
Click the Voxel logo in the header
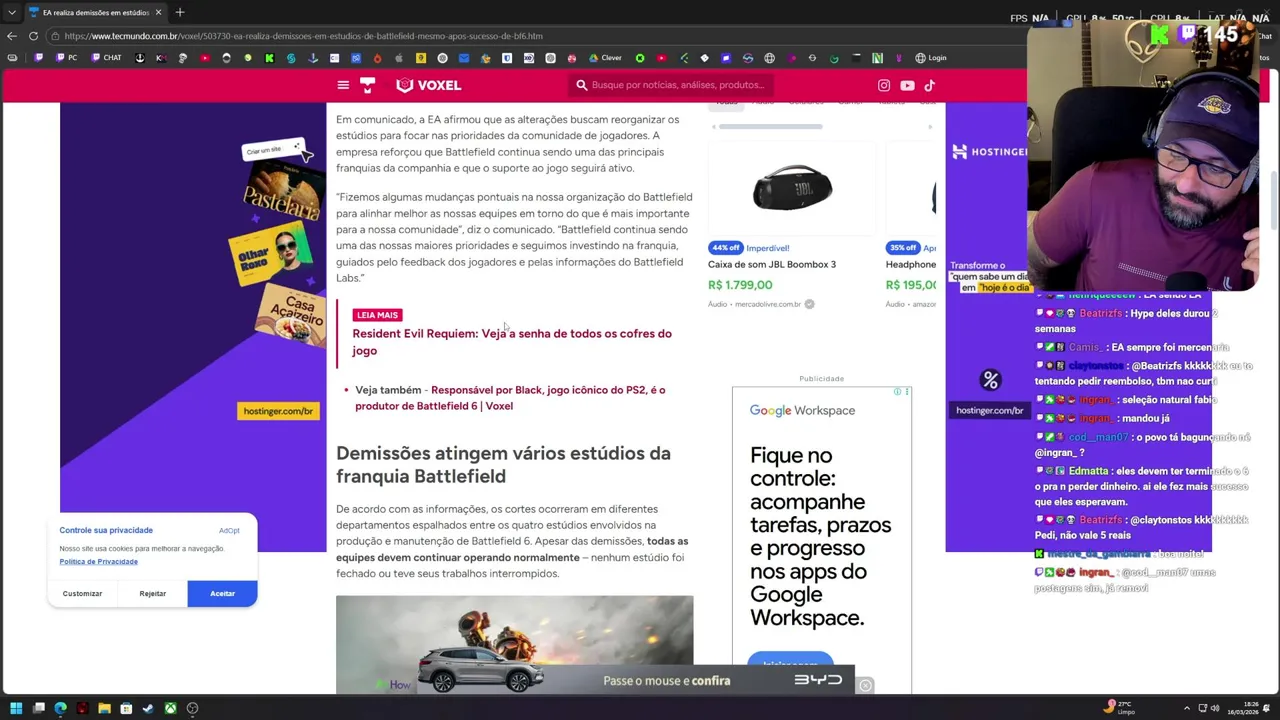point(428,85)
